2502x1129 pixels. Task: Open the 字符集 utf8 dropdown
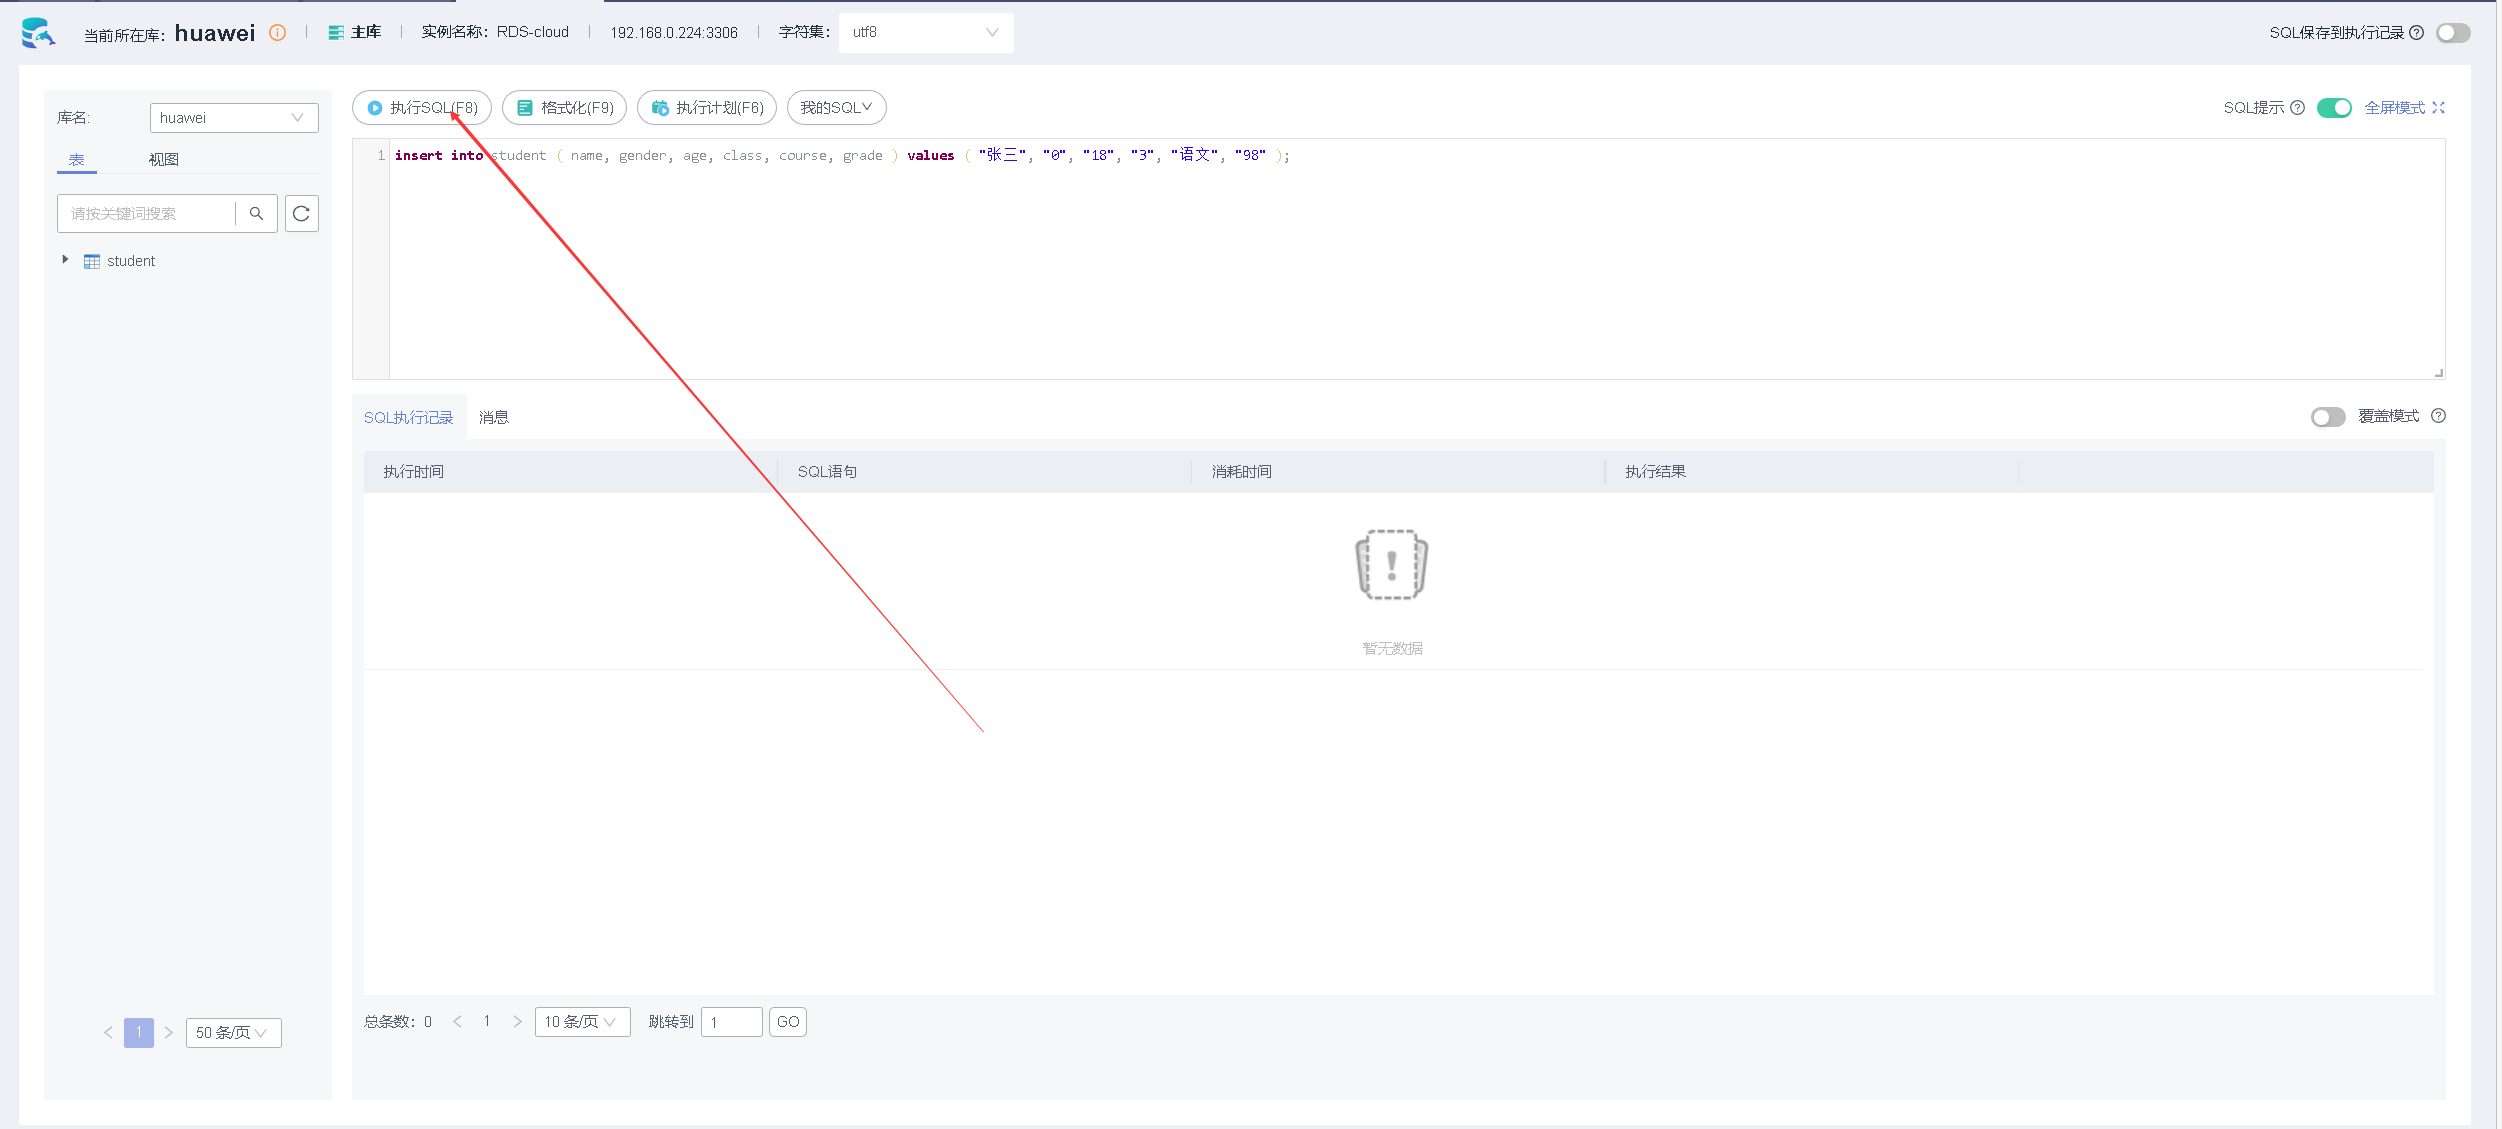pyautogui.click(x=925, y=33)
